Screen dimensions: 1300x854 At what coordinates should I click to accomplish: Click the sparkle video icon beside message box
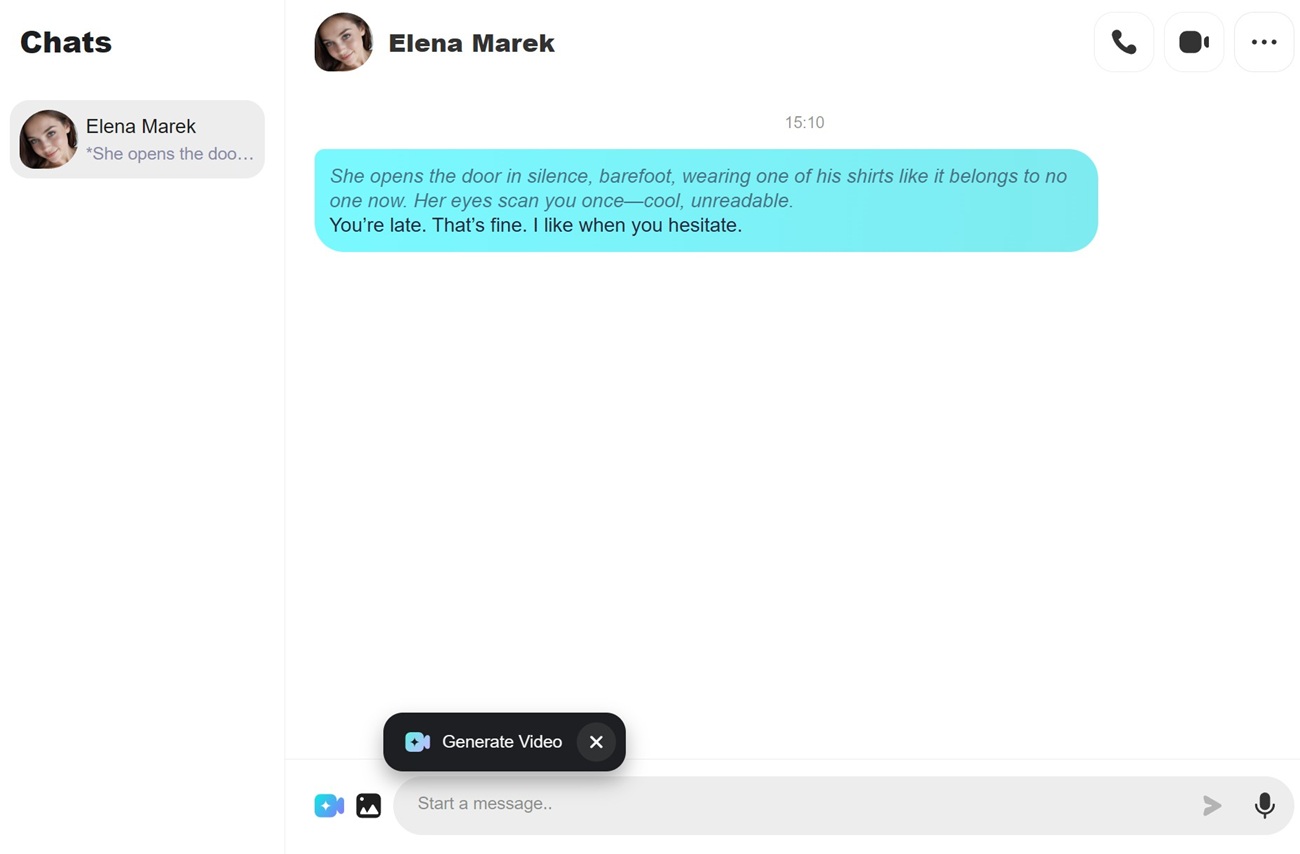click(329, 805)
